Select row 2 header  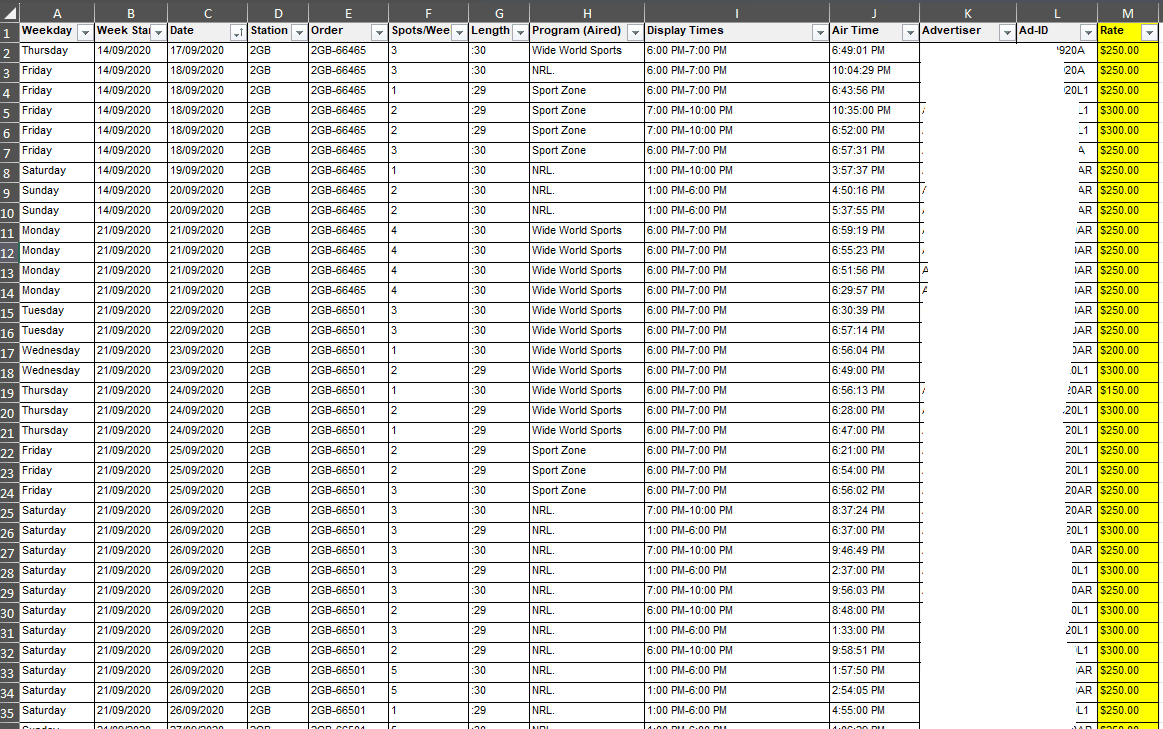8,53
